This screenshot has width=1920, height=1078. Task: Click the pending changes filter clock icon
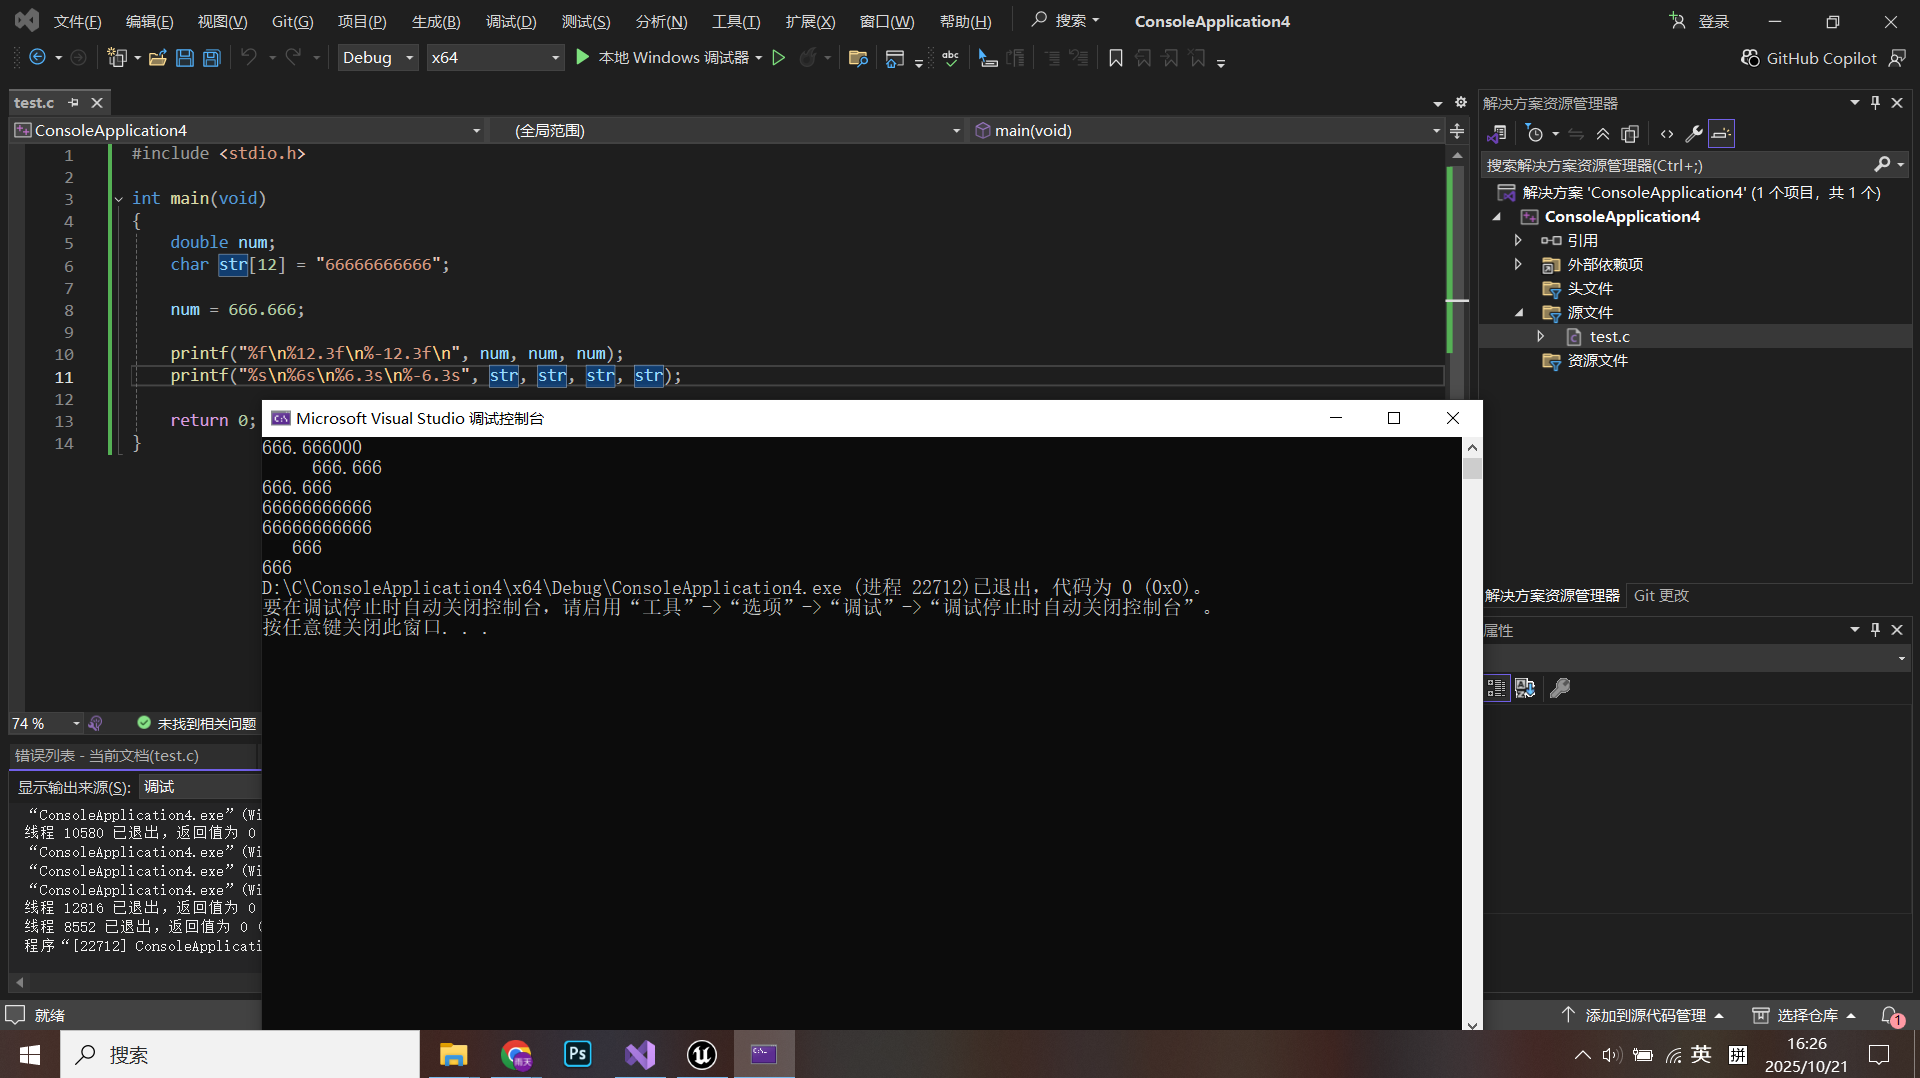[1535, 133]
